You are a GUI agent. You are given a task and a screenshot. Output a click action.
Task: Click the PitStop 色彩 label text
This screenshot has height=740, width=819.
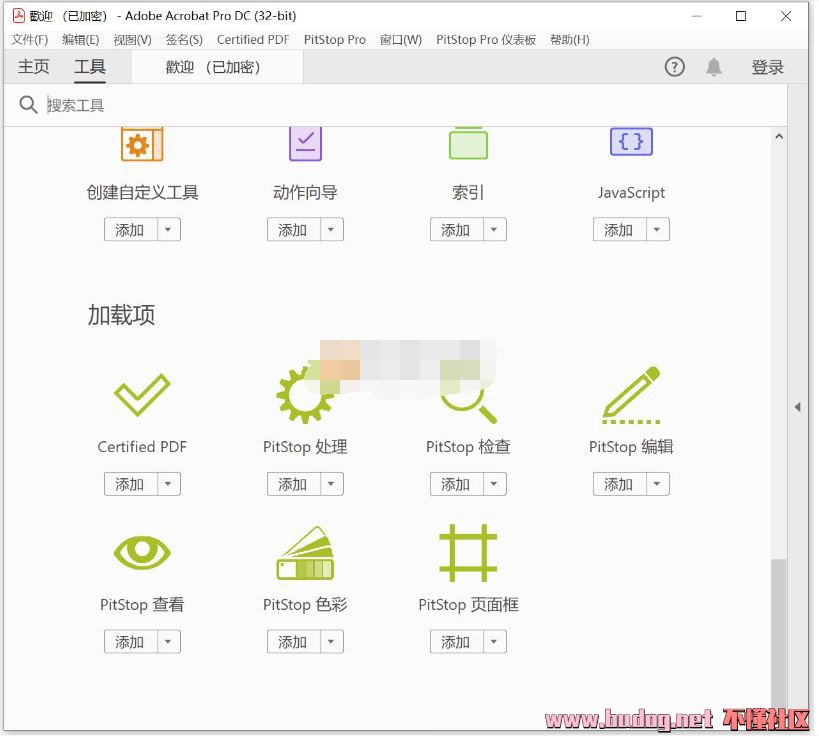[x=306, y=604]
